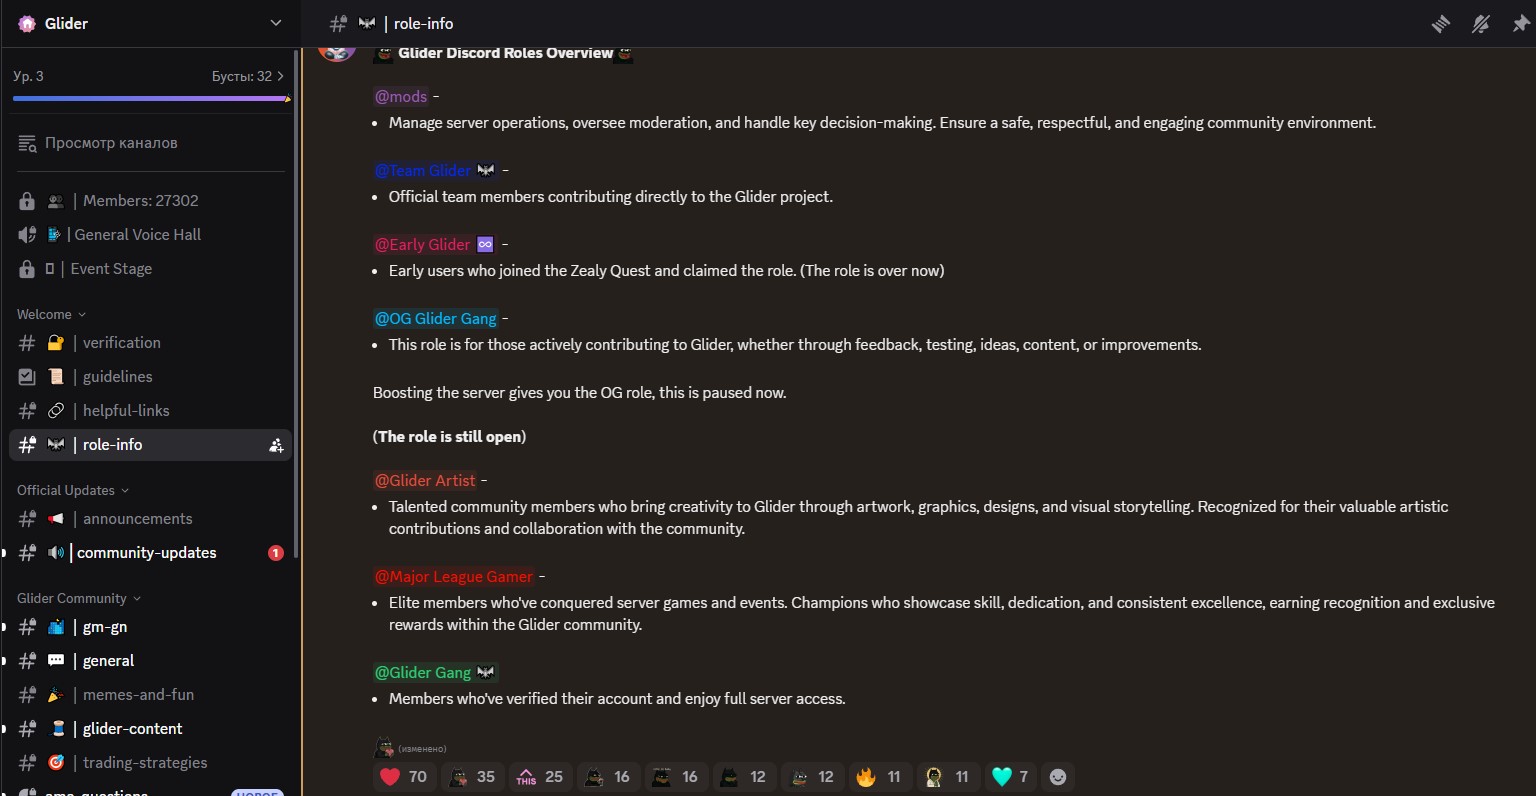Click the guidelines rules checkbox icon
The image size is (1536, 796).
click(28, 377)
